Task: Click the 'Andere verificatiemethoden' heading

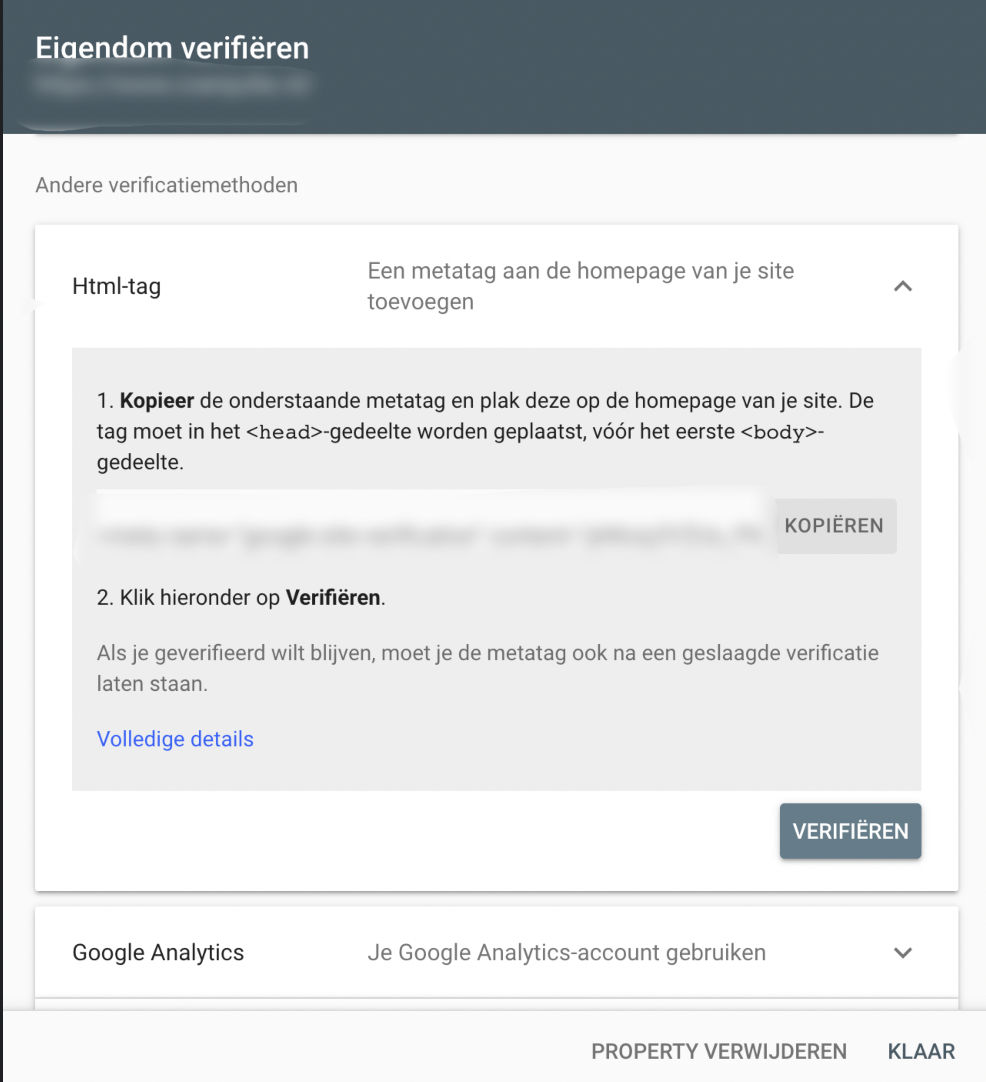Action: (x=166, y=185)
